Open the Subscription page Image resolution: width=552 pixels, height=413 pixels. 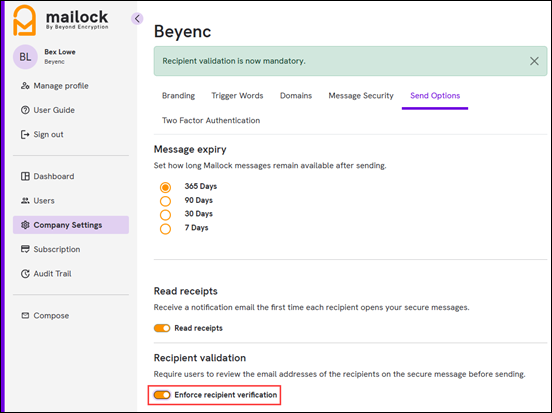pos(57,249)
